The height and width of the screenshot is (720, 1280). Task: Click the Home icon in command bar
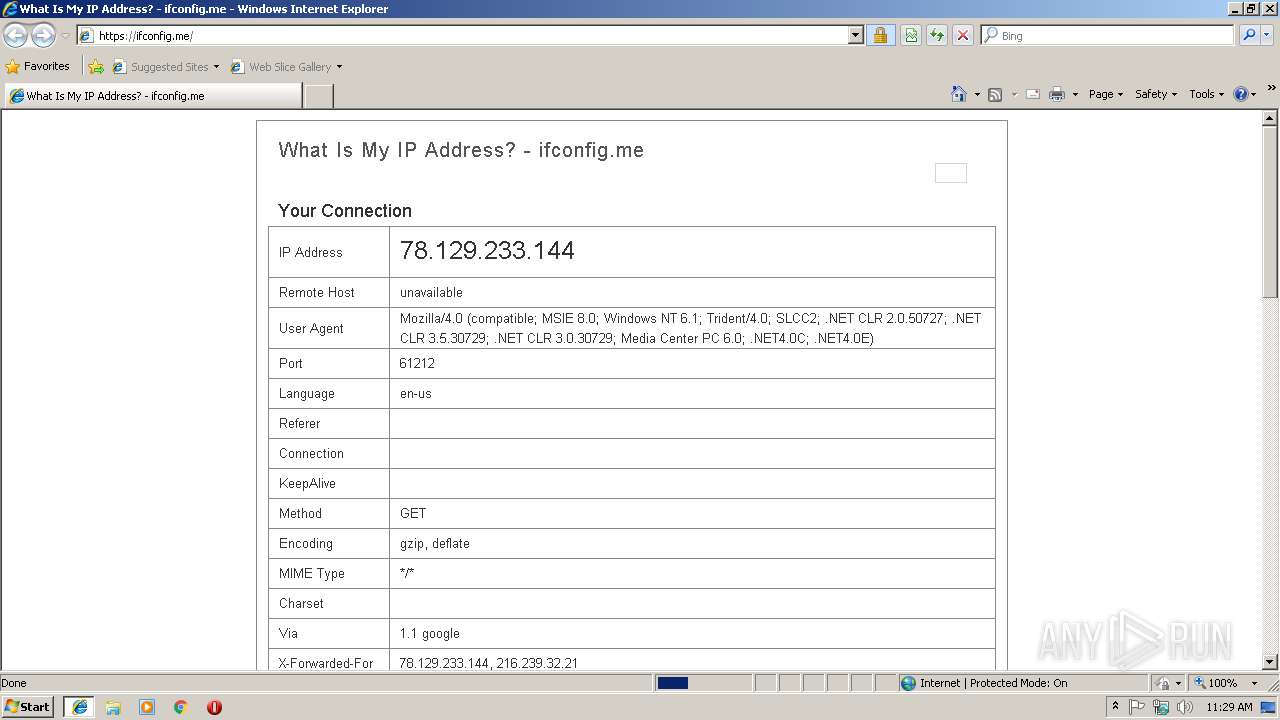click(x=959, y=94)
